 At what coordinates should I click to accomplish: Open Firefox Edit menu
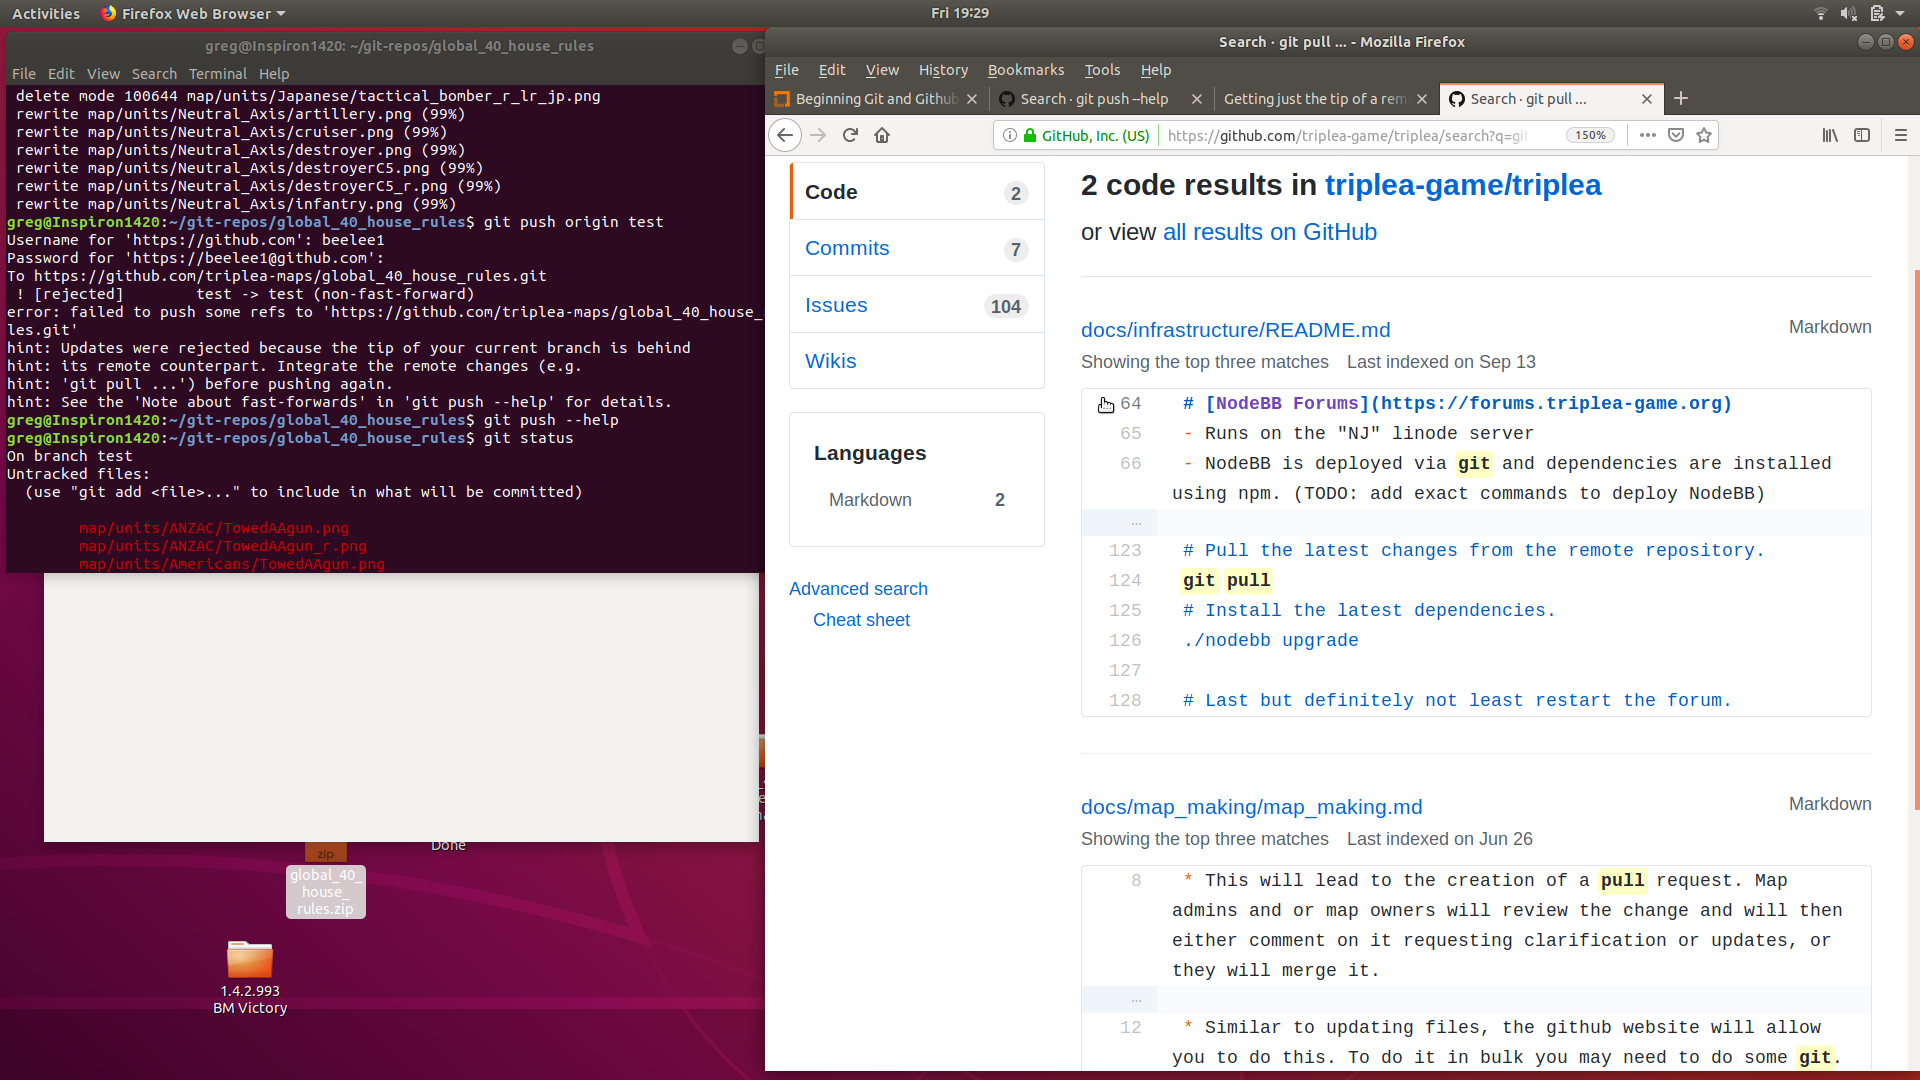click(832, 70)
